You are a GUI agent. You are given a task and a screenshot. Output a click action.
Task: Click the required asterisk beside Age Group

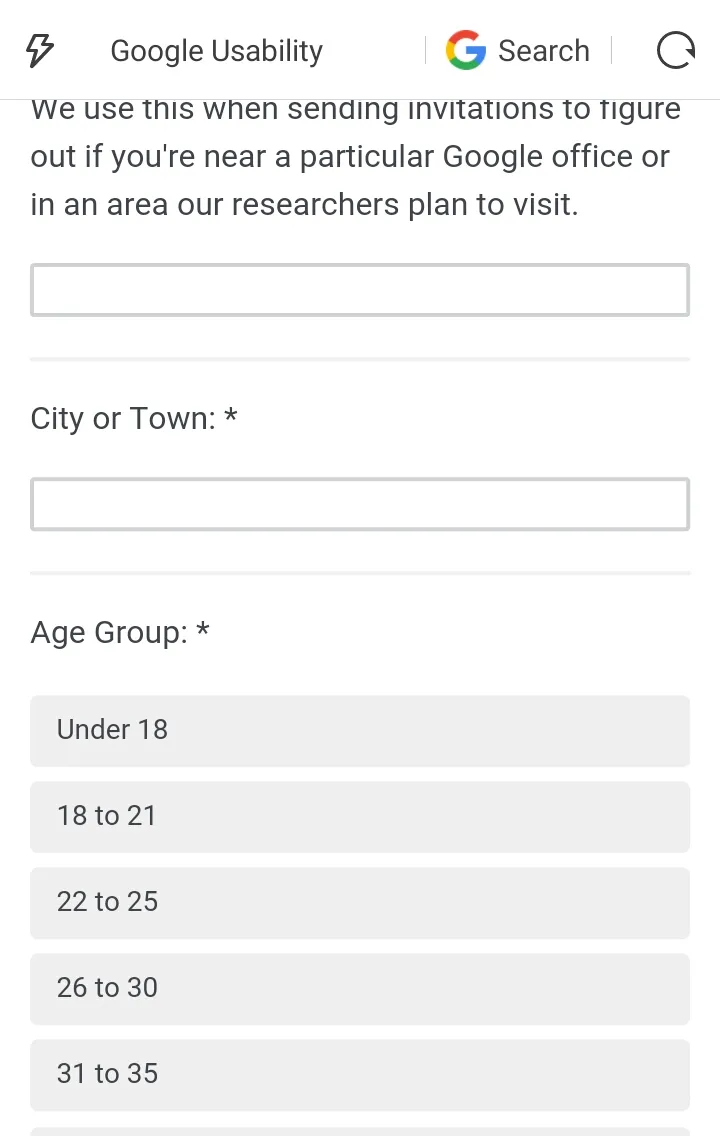coord(203,629)
